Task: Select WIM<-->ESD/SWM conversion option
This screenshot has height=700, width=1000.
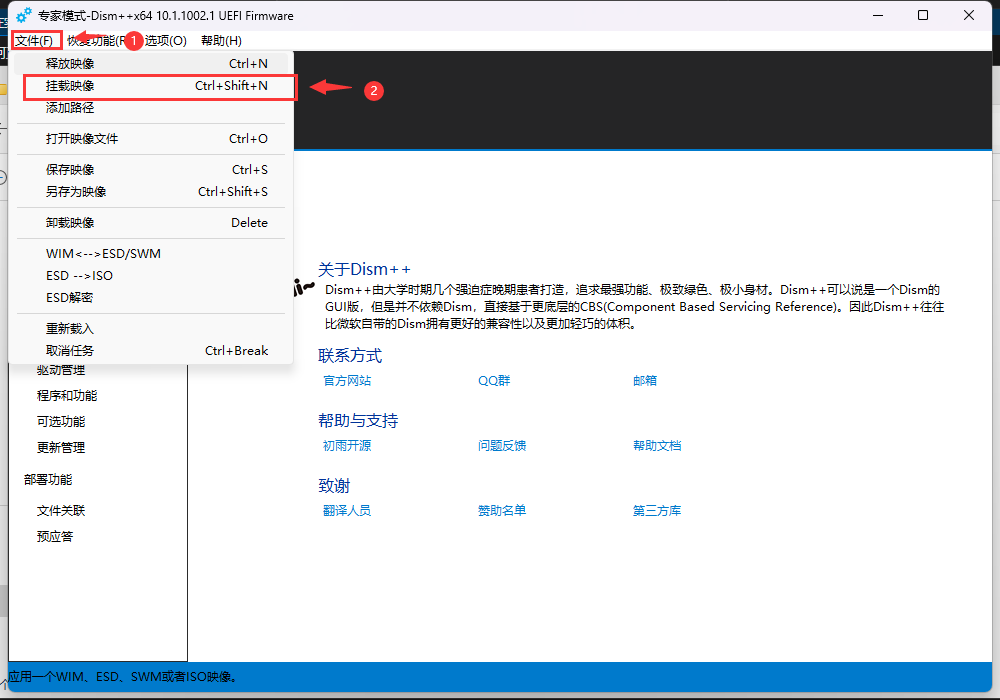Action: 103,254
